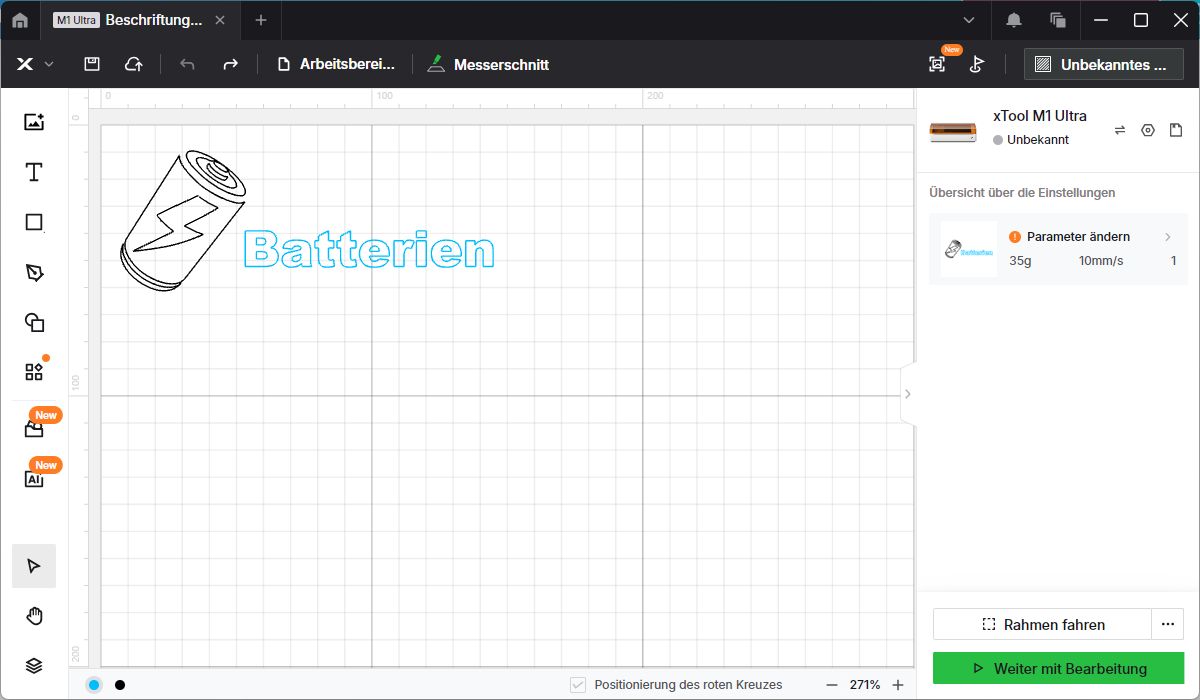The width and height of the screenshot is (1200, 700).
Task: Open the layers panel icon
Action: pos(34,666)
